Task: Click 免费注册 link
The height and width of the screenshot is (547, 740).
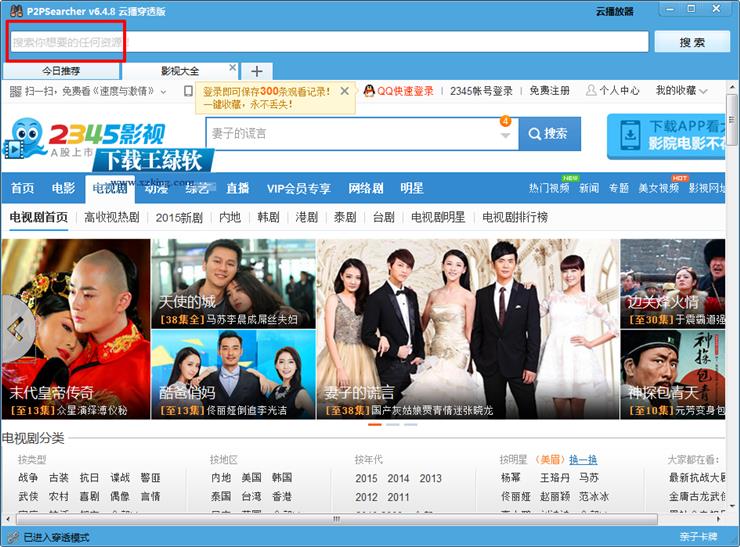Action: 549,91
